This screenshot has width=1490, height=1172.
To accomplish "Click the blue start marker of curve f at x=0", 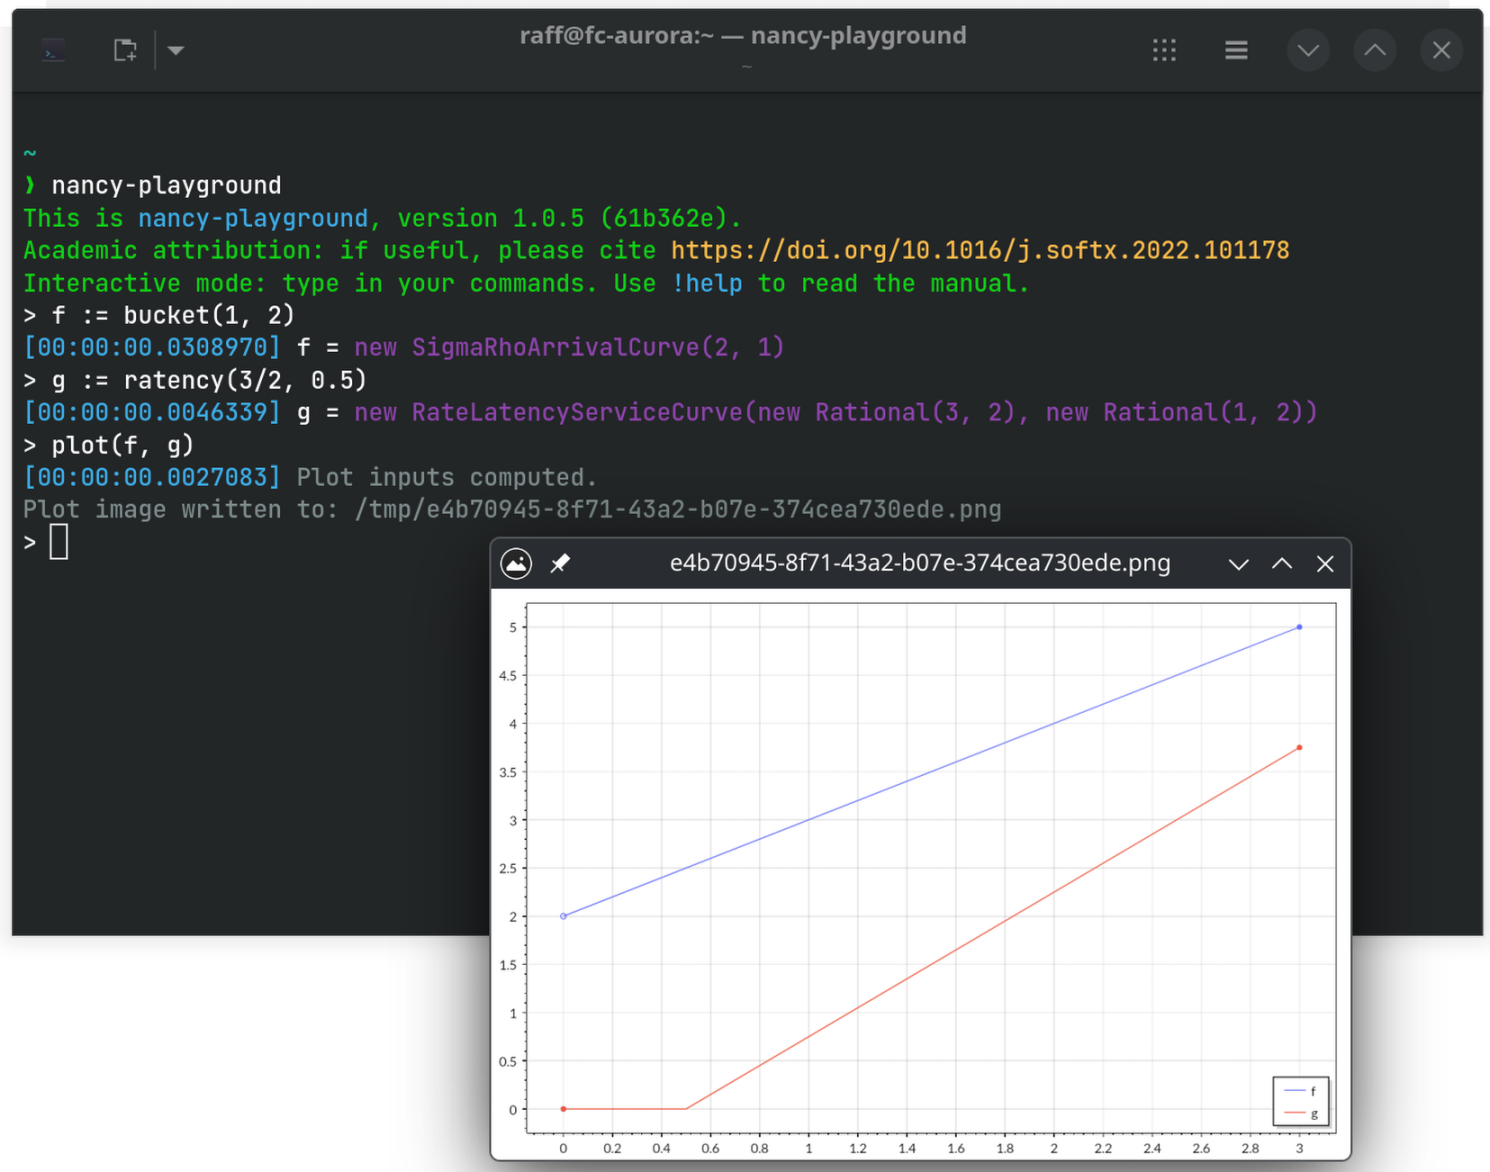I will (563, 916).
